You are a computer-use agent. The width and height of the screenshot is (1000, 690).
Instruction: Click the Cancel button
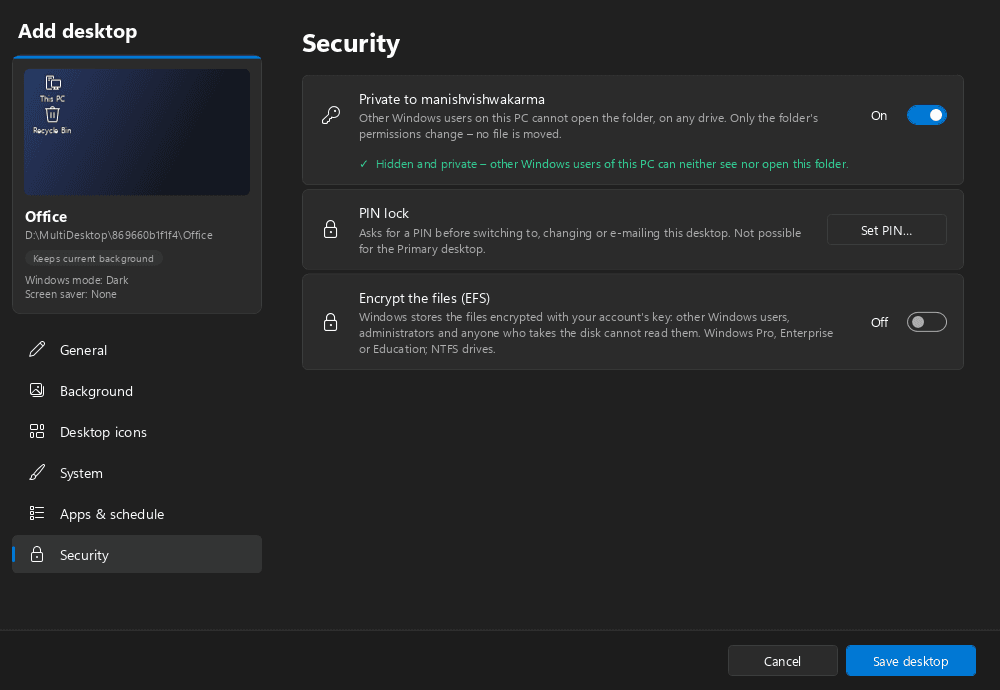(783, 661)
